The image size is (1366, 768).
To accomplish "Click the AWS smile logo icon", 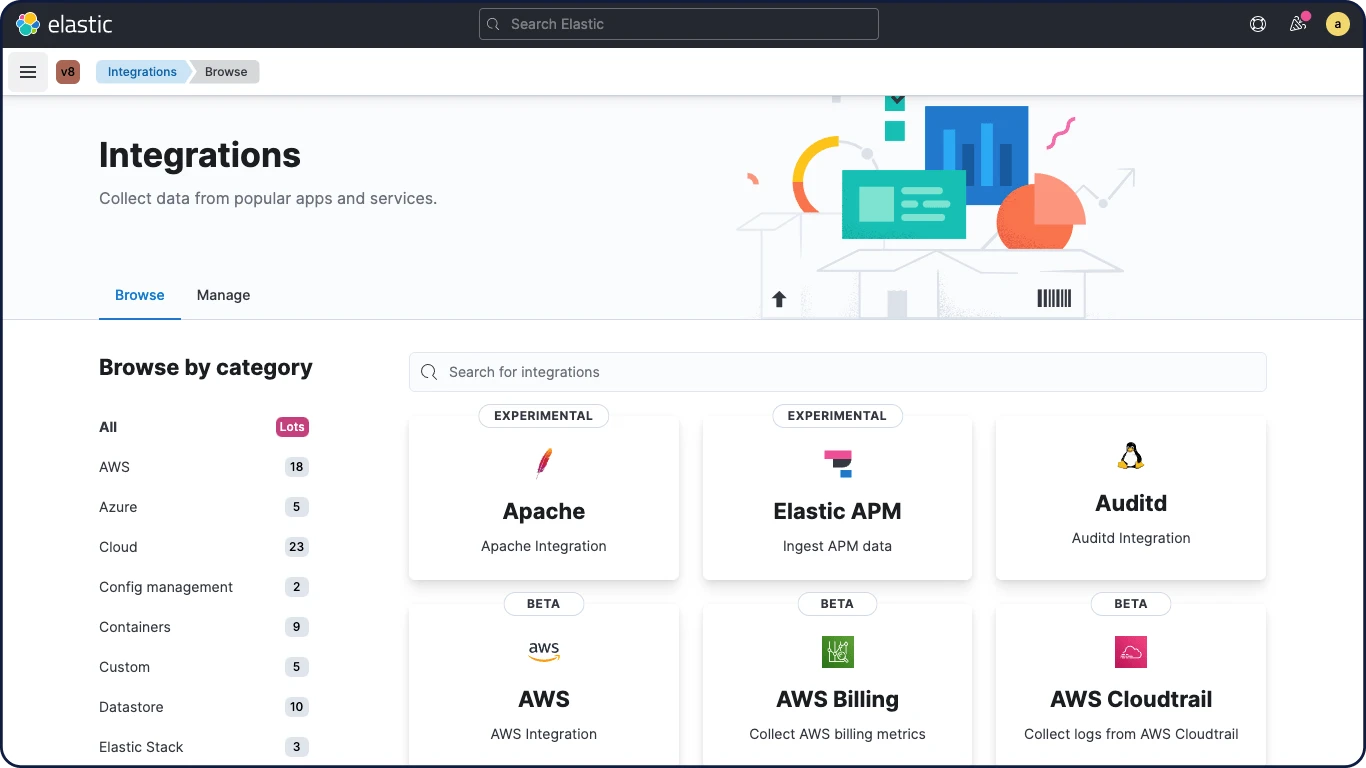I will 543,651.
